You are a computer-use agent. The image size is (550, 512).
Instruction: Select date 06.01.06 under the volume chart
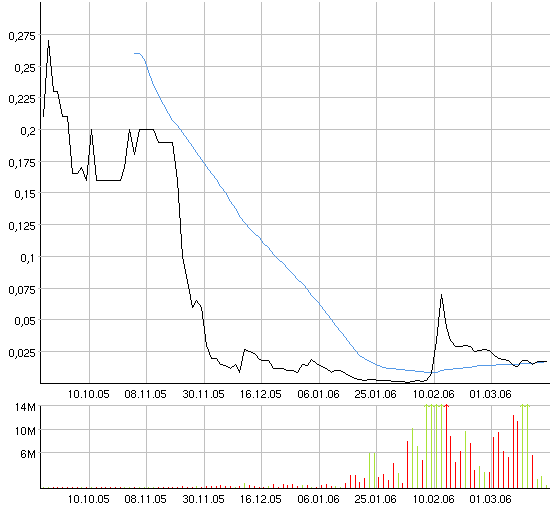(x=318, y=499)
